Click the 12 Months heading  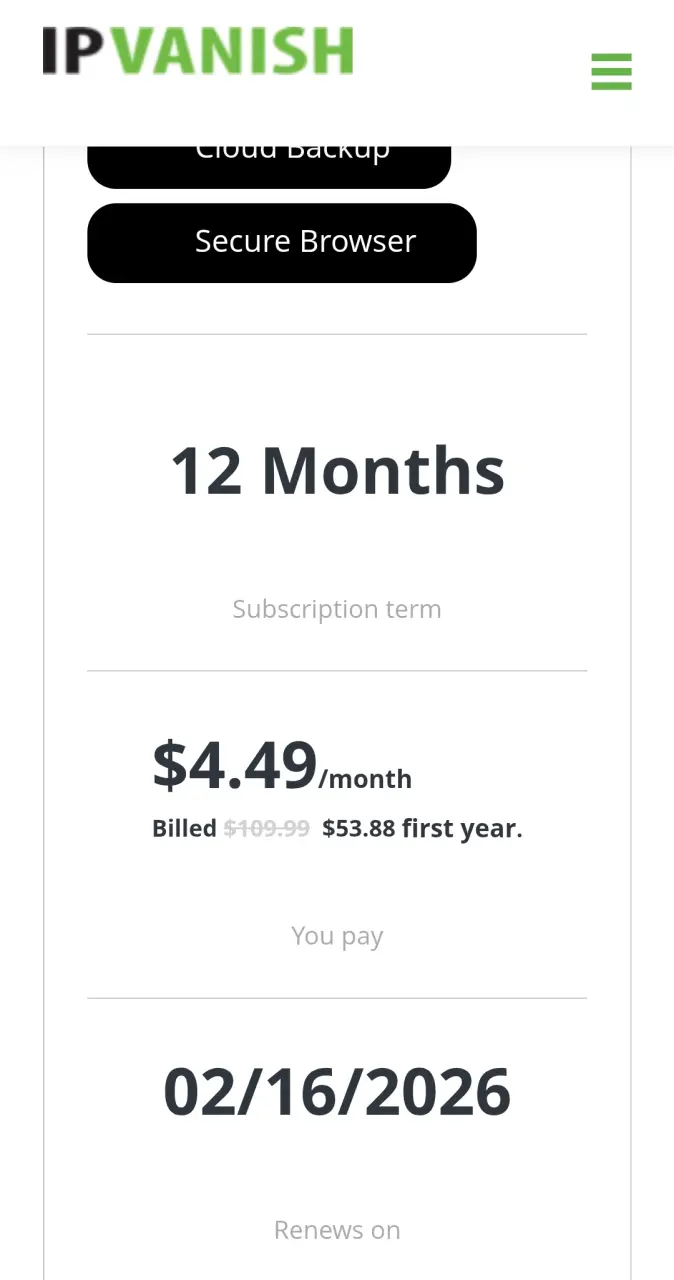pos(337,470)
